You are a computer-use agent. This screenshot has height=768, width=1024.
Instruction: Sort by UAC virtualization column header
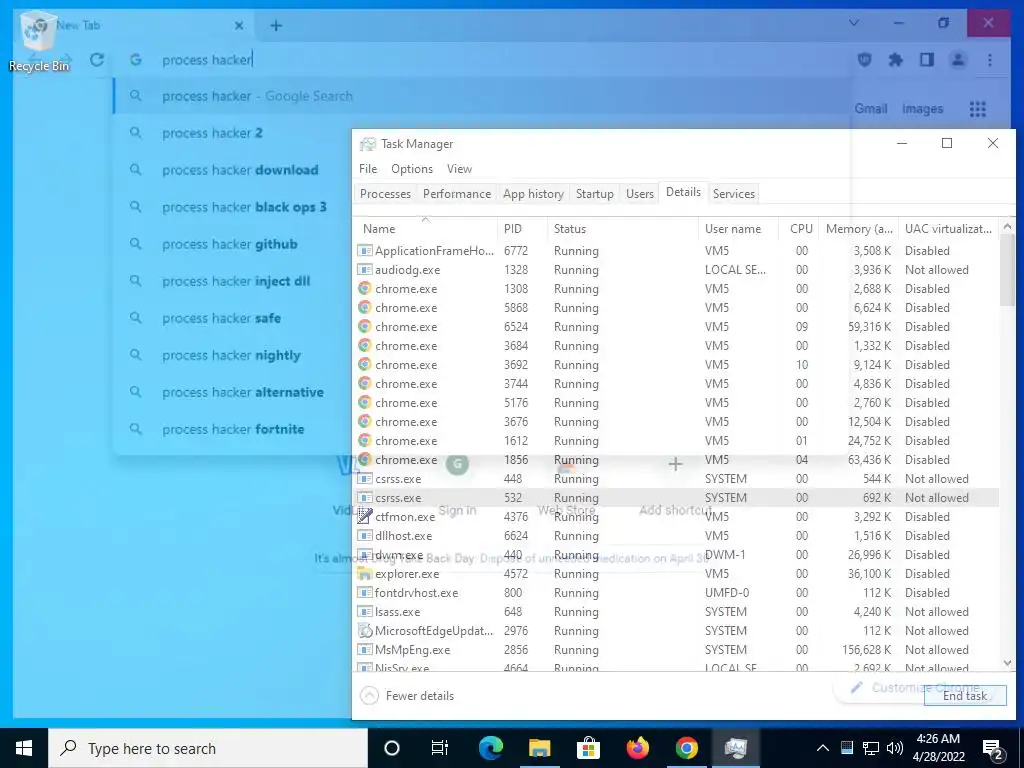(949, 229)
